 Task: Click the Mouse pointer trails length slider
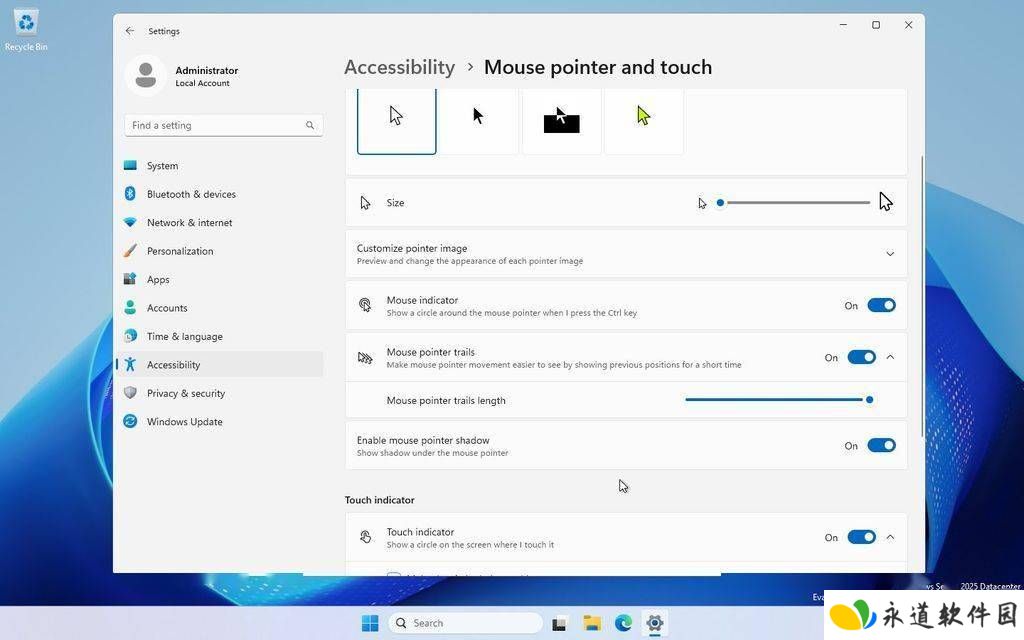click(x=779, y=400)
